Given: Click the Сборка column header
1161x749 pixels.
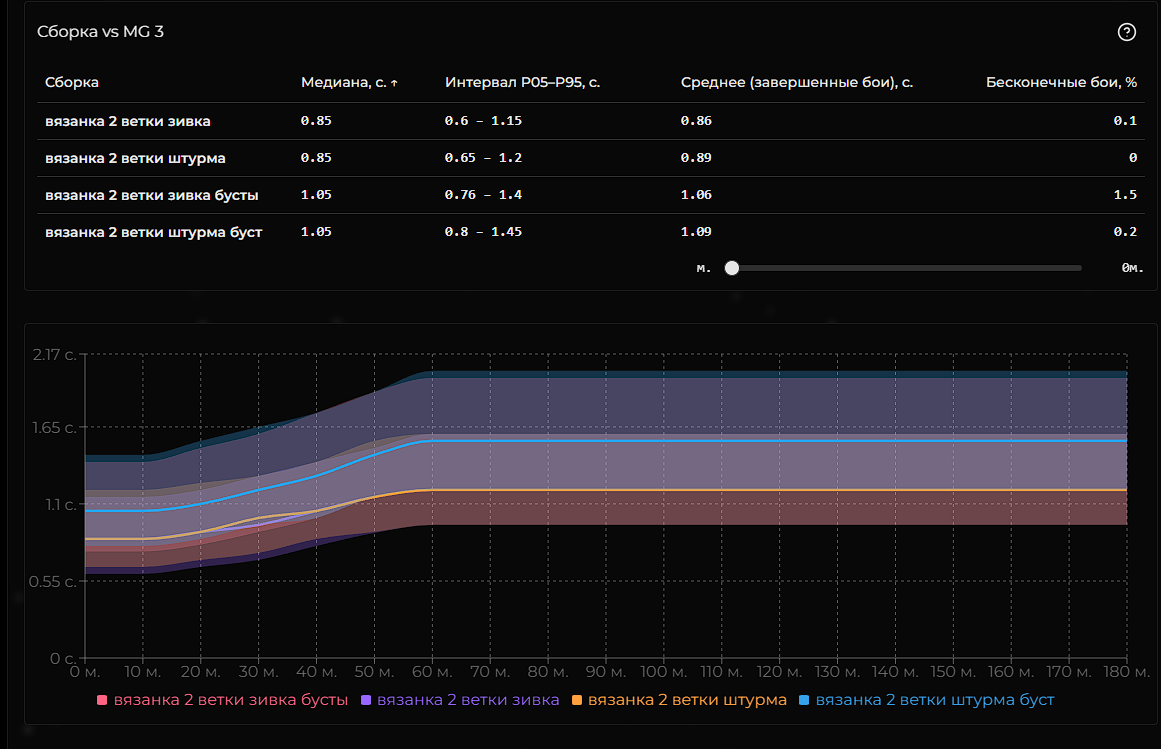Looking at the screenshot, I should pyautogui.click(x=72, y=83).
